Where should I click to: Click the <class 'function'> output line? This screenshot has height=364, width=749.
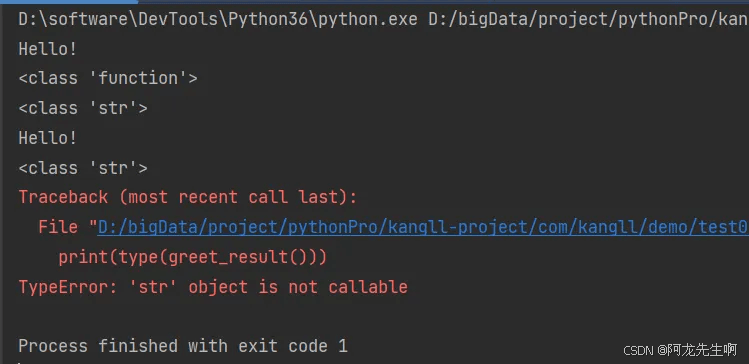(x=108, y=78)
